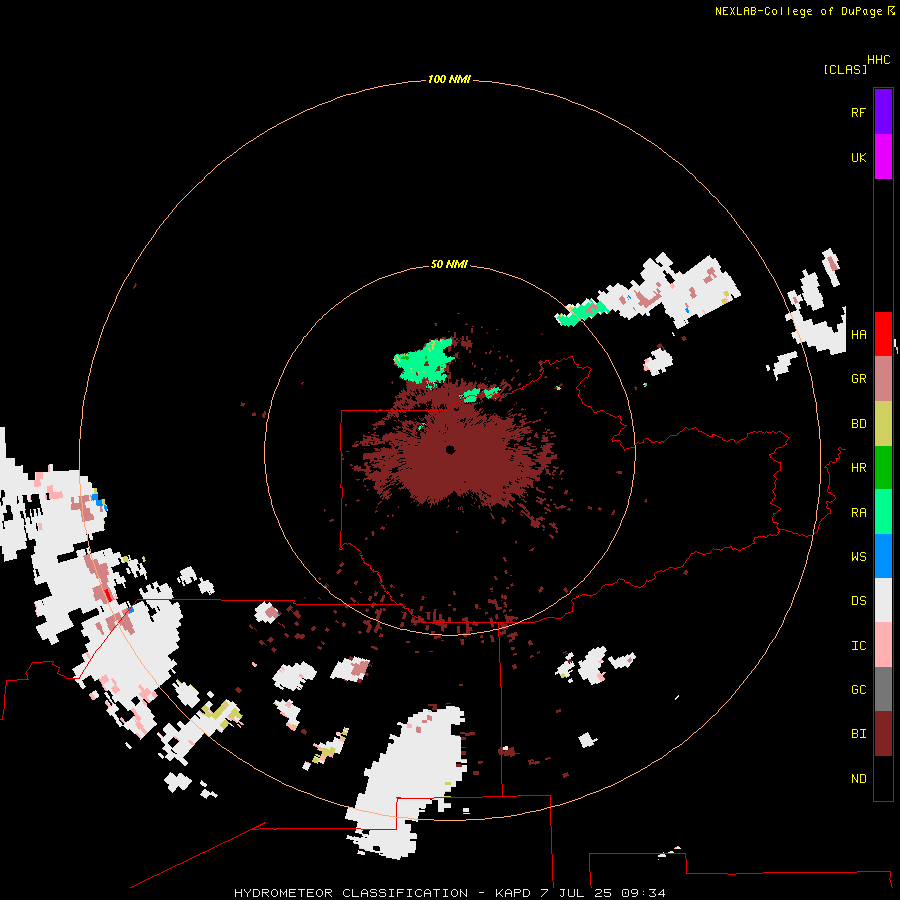Click the HHC product label

(878, 60)
